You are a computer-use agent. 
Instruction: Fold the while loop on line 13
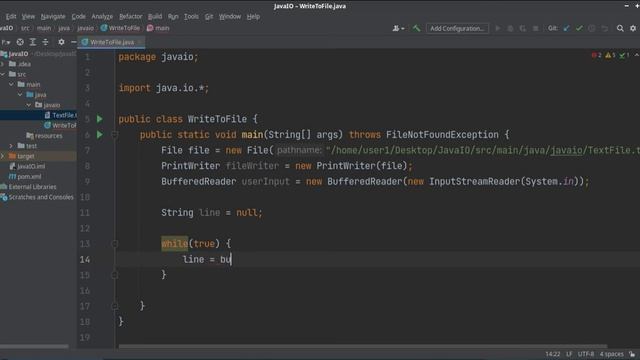[x=115, y=244]
